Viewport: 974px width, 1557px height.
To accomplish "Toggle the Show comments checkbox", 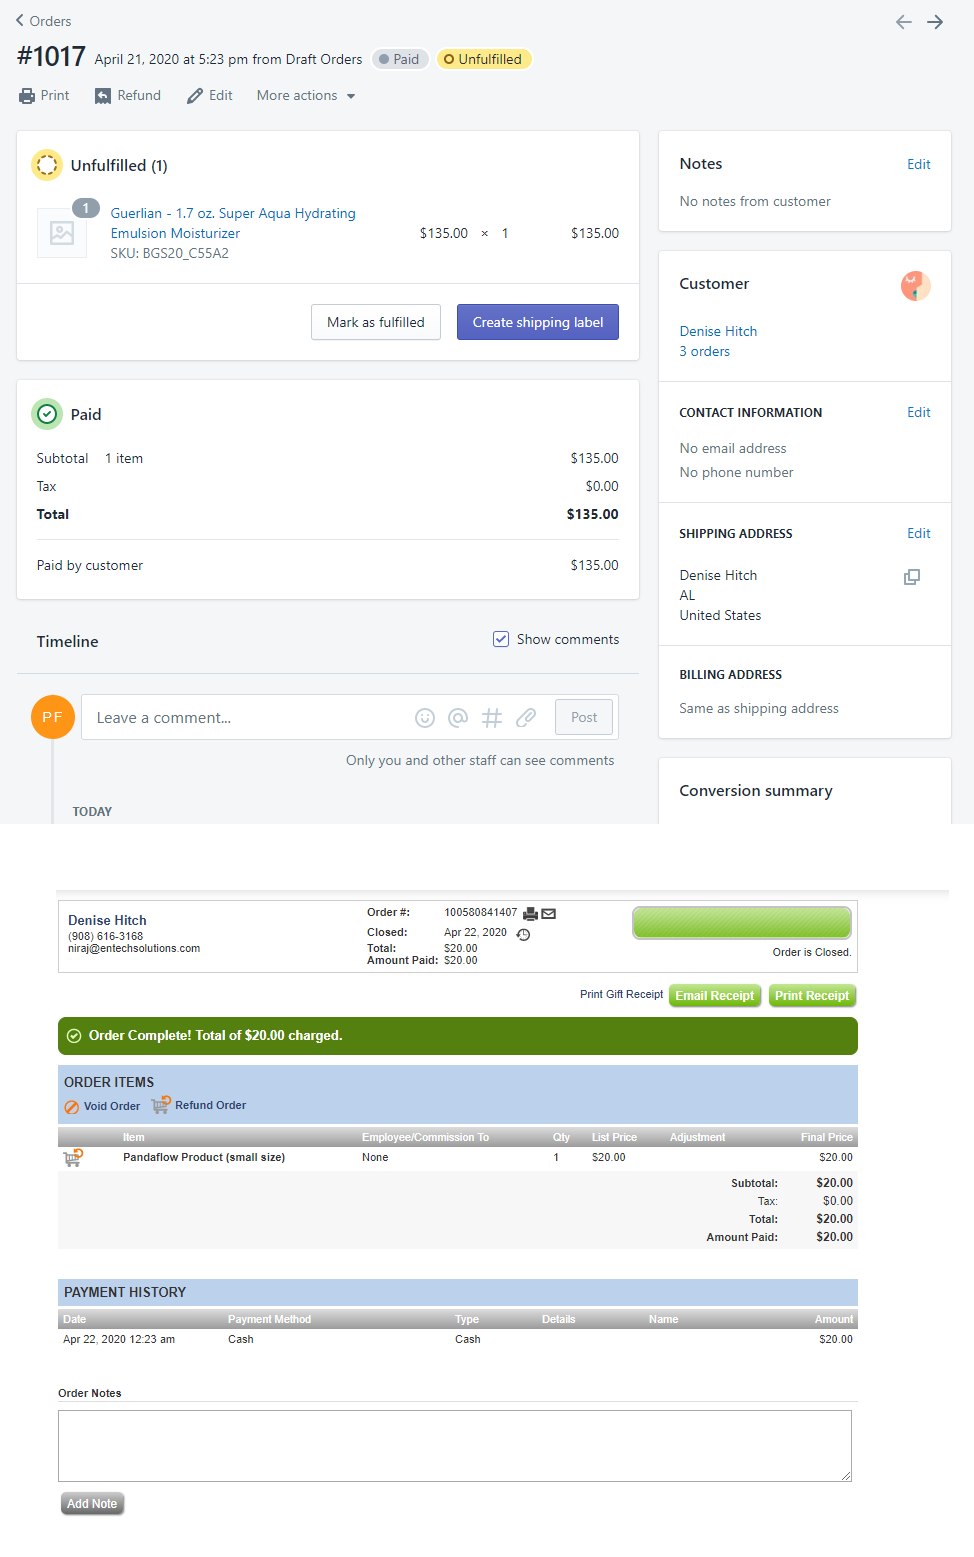I will 501,639.
